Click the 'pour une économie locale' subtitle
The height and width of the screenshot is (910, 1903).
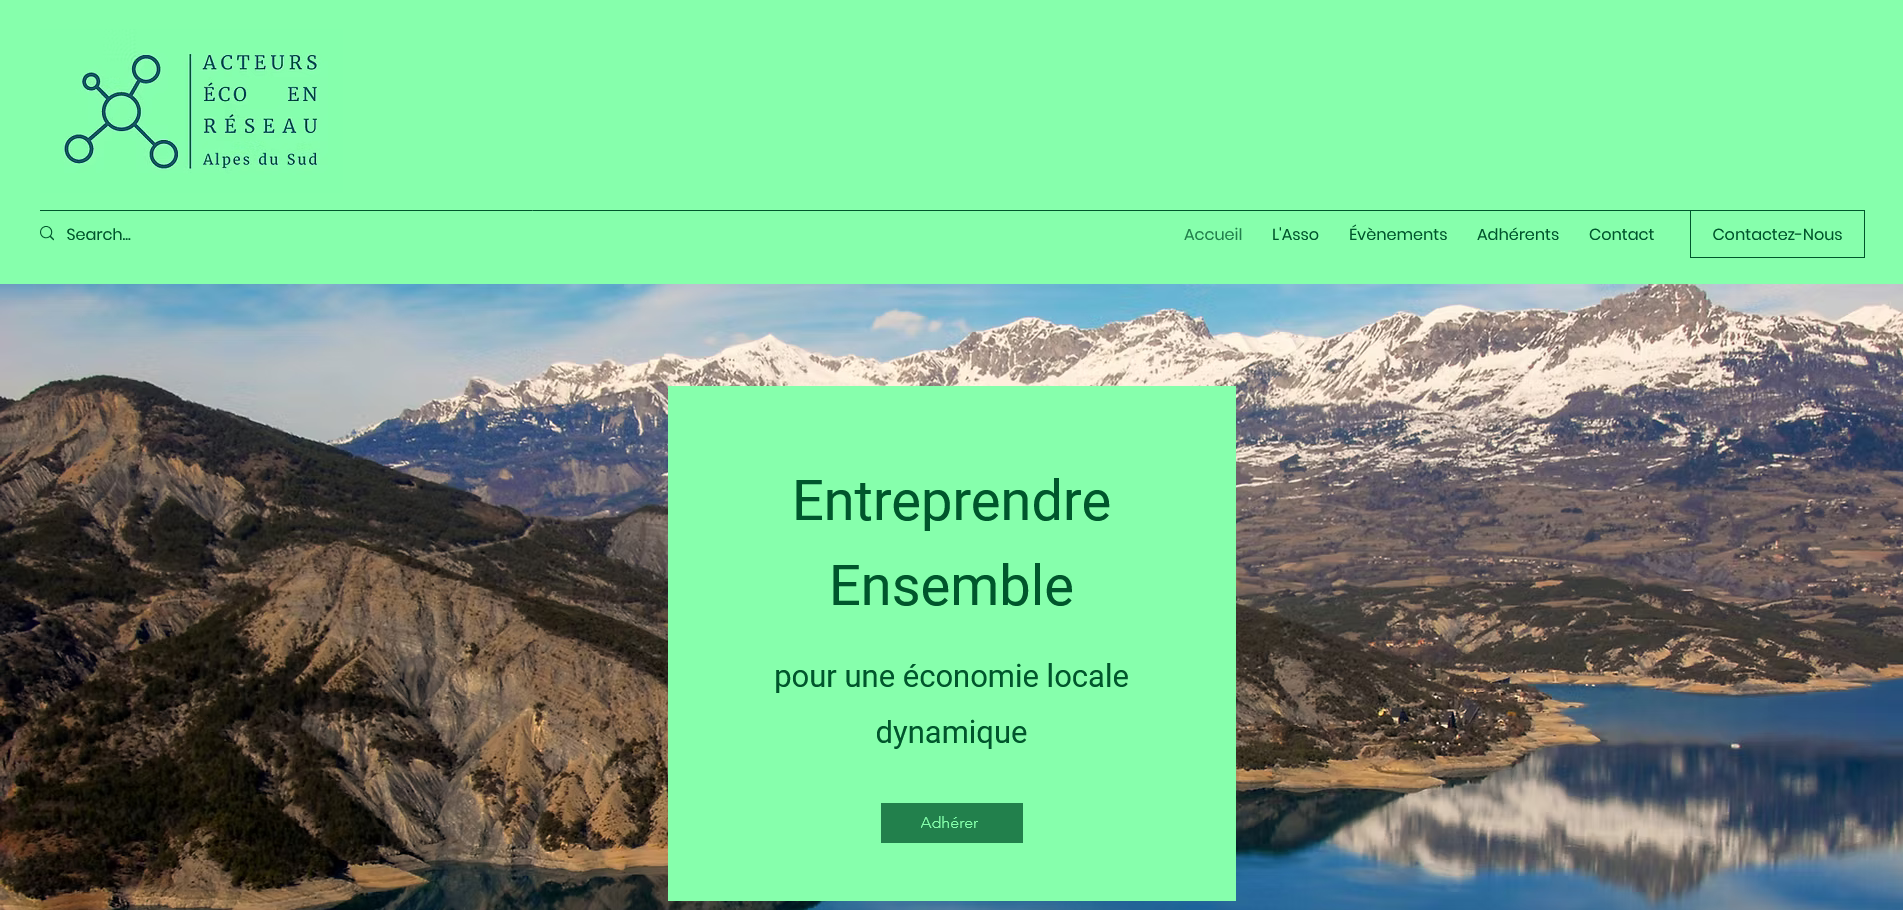point(952,677)
